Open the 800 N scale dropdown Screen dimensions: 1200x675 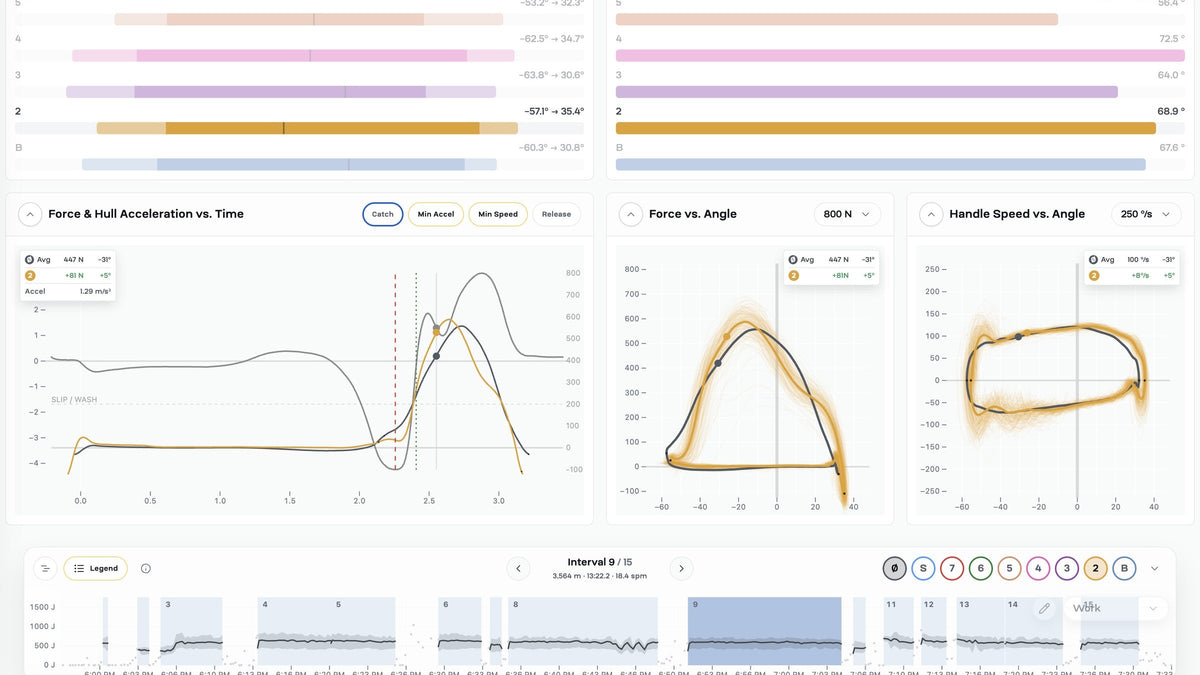(x=847, y=214)
